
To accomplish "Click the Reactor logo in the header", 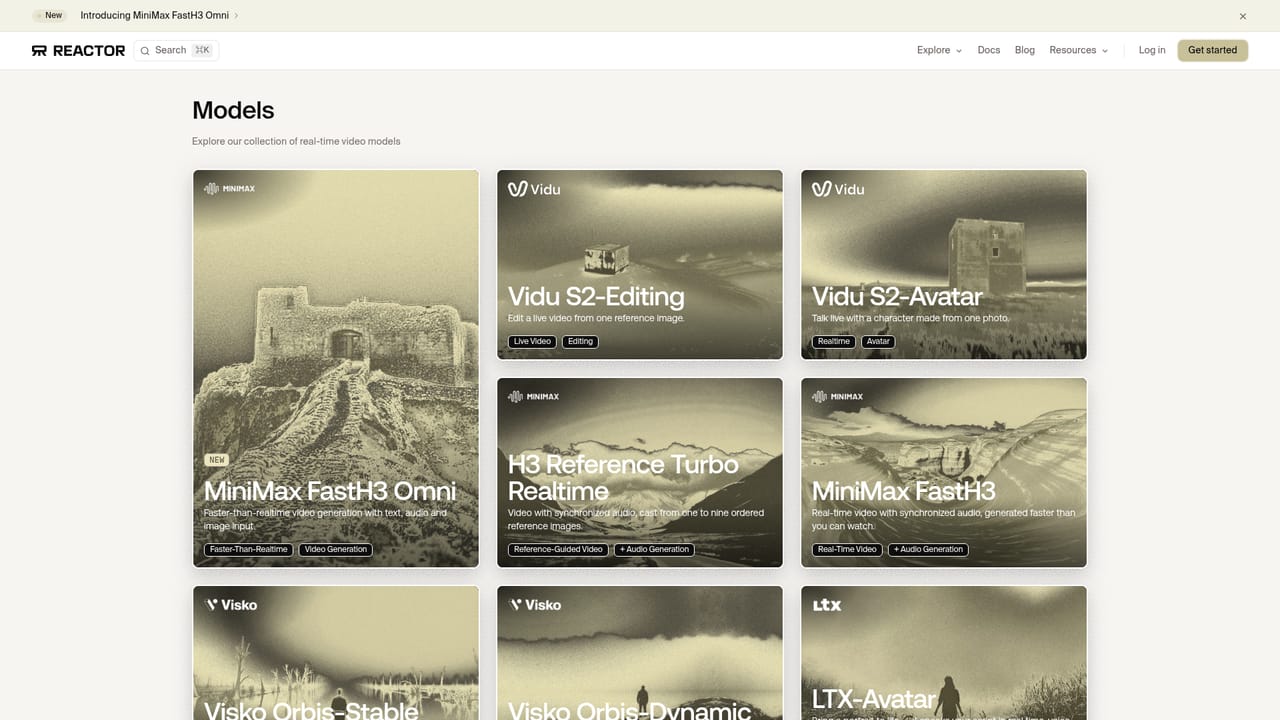I will point(78,50).
